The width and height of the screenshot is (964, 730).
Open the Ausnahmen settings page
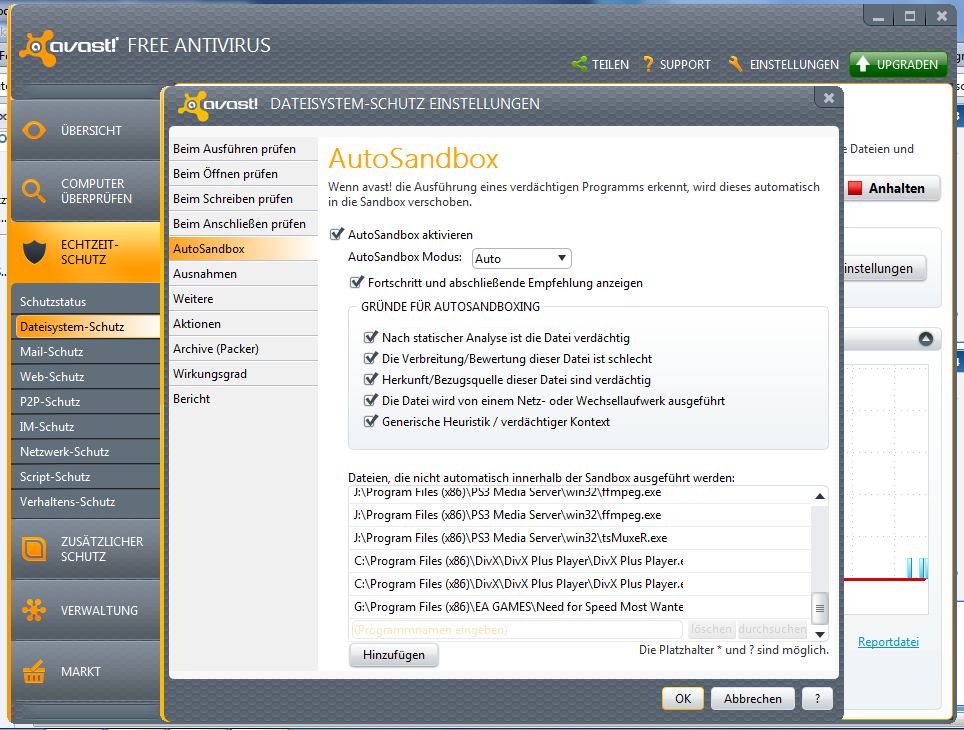[x=243, y=274]
